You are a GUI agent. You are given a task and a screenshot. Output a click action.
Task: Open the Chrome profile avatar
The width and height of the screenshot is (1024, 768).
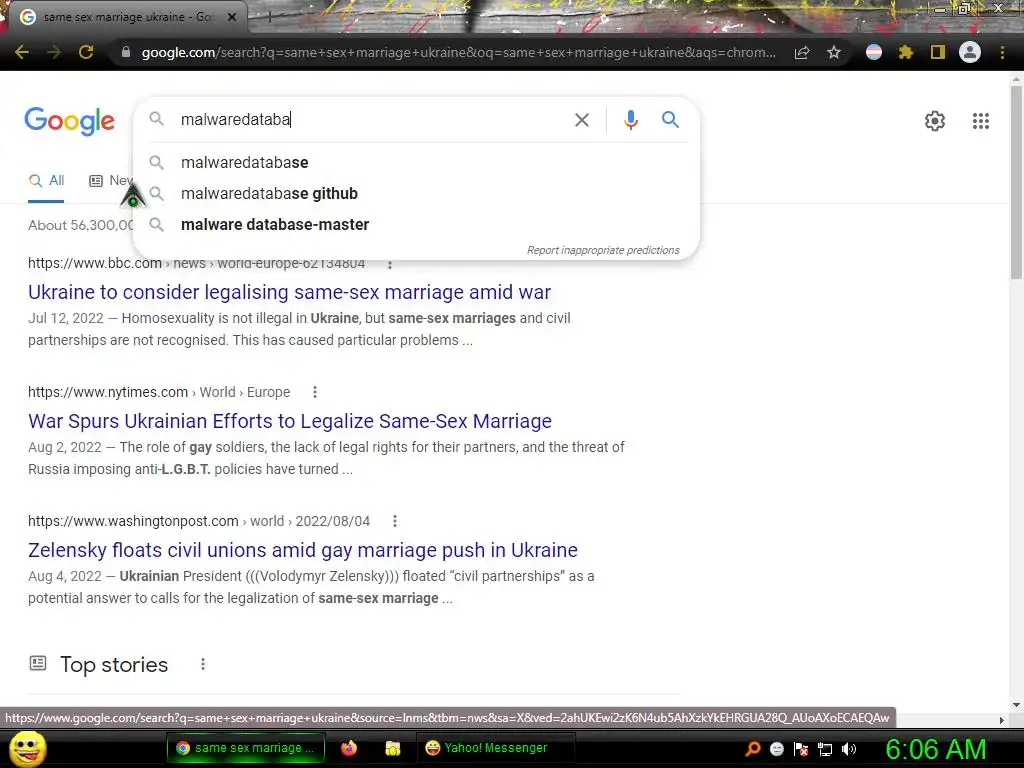pyautogui.click(x=970, y=52)
